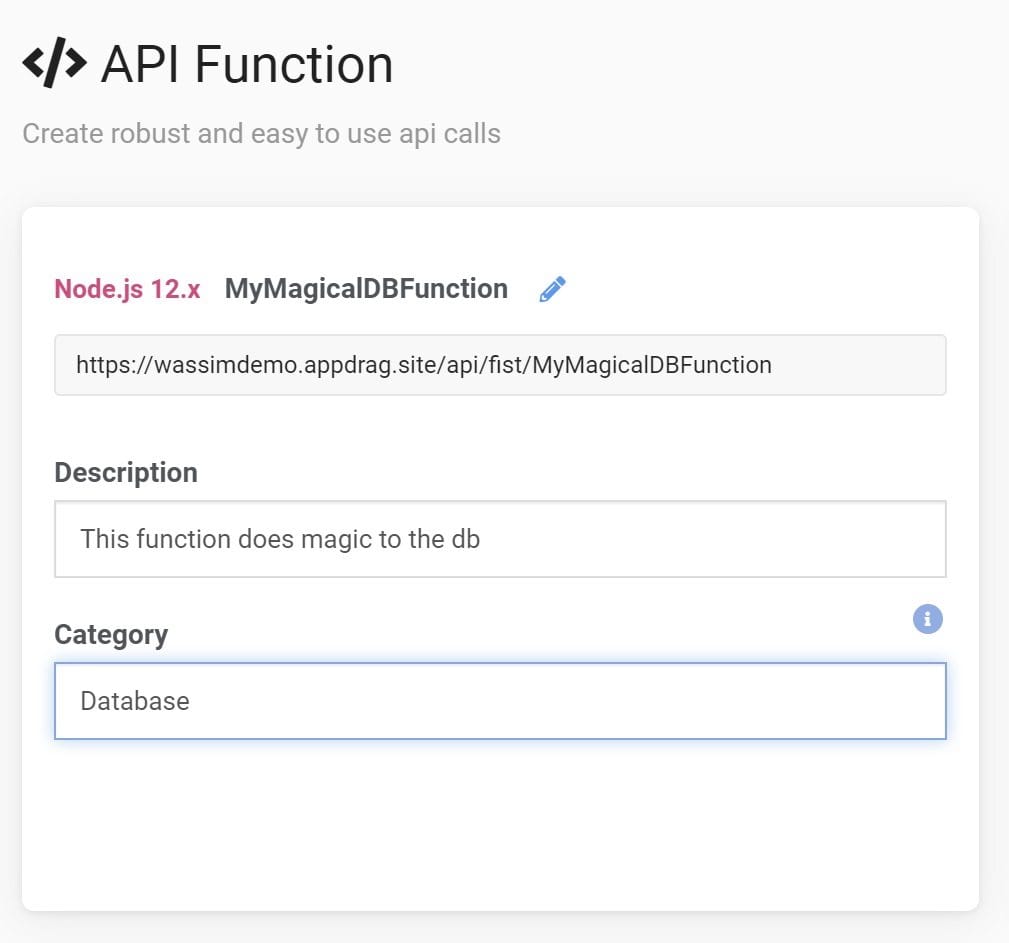This screenshot has width=1009, height=943.
Task: Click the word 'Database' in the Category field
Action: [x=135, y=701]
